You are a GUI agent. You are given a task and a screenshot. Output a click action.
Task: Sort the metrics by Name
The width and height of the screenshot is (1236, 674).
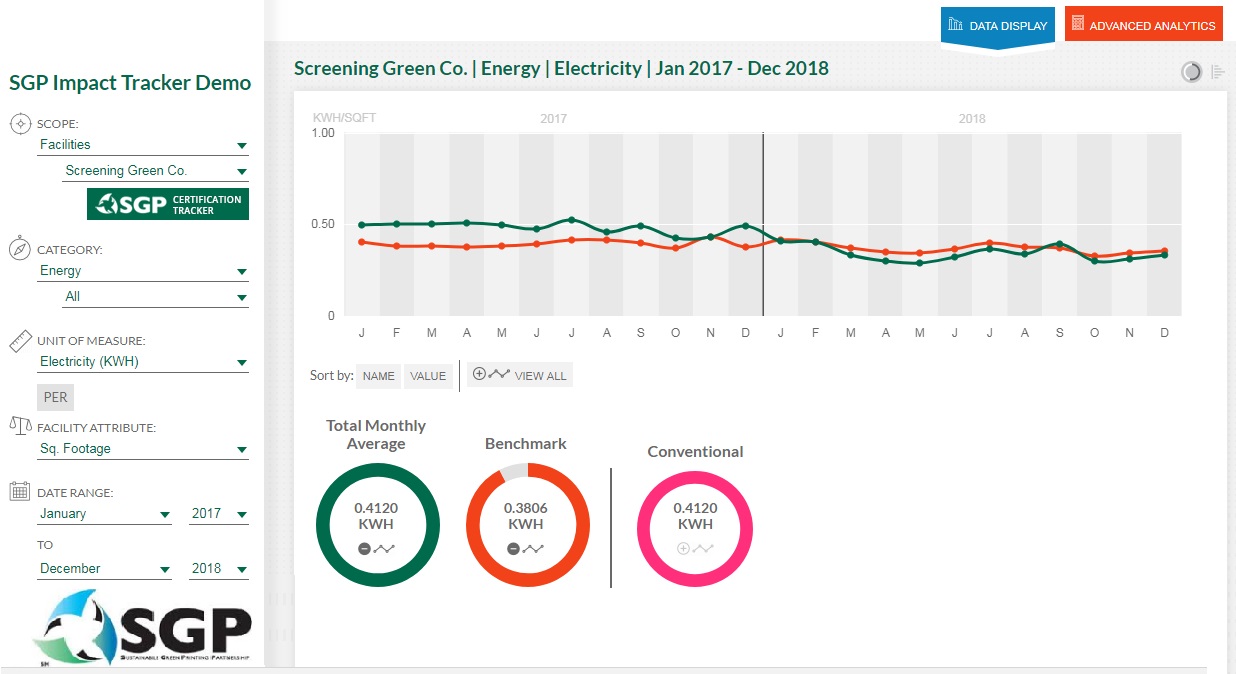pyautogui.click(x=379, y=376)
